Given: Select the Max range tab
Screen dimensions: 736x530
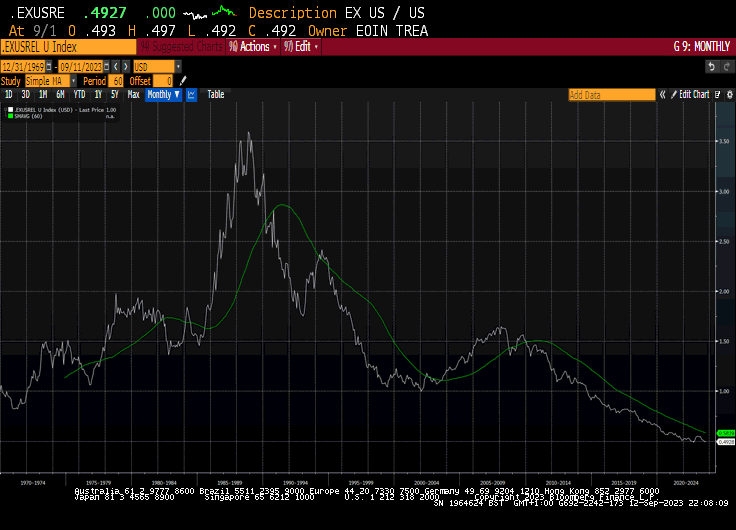Looking at the screenshot, I should click(133, 95).
